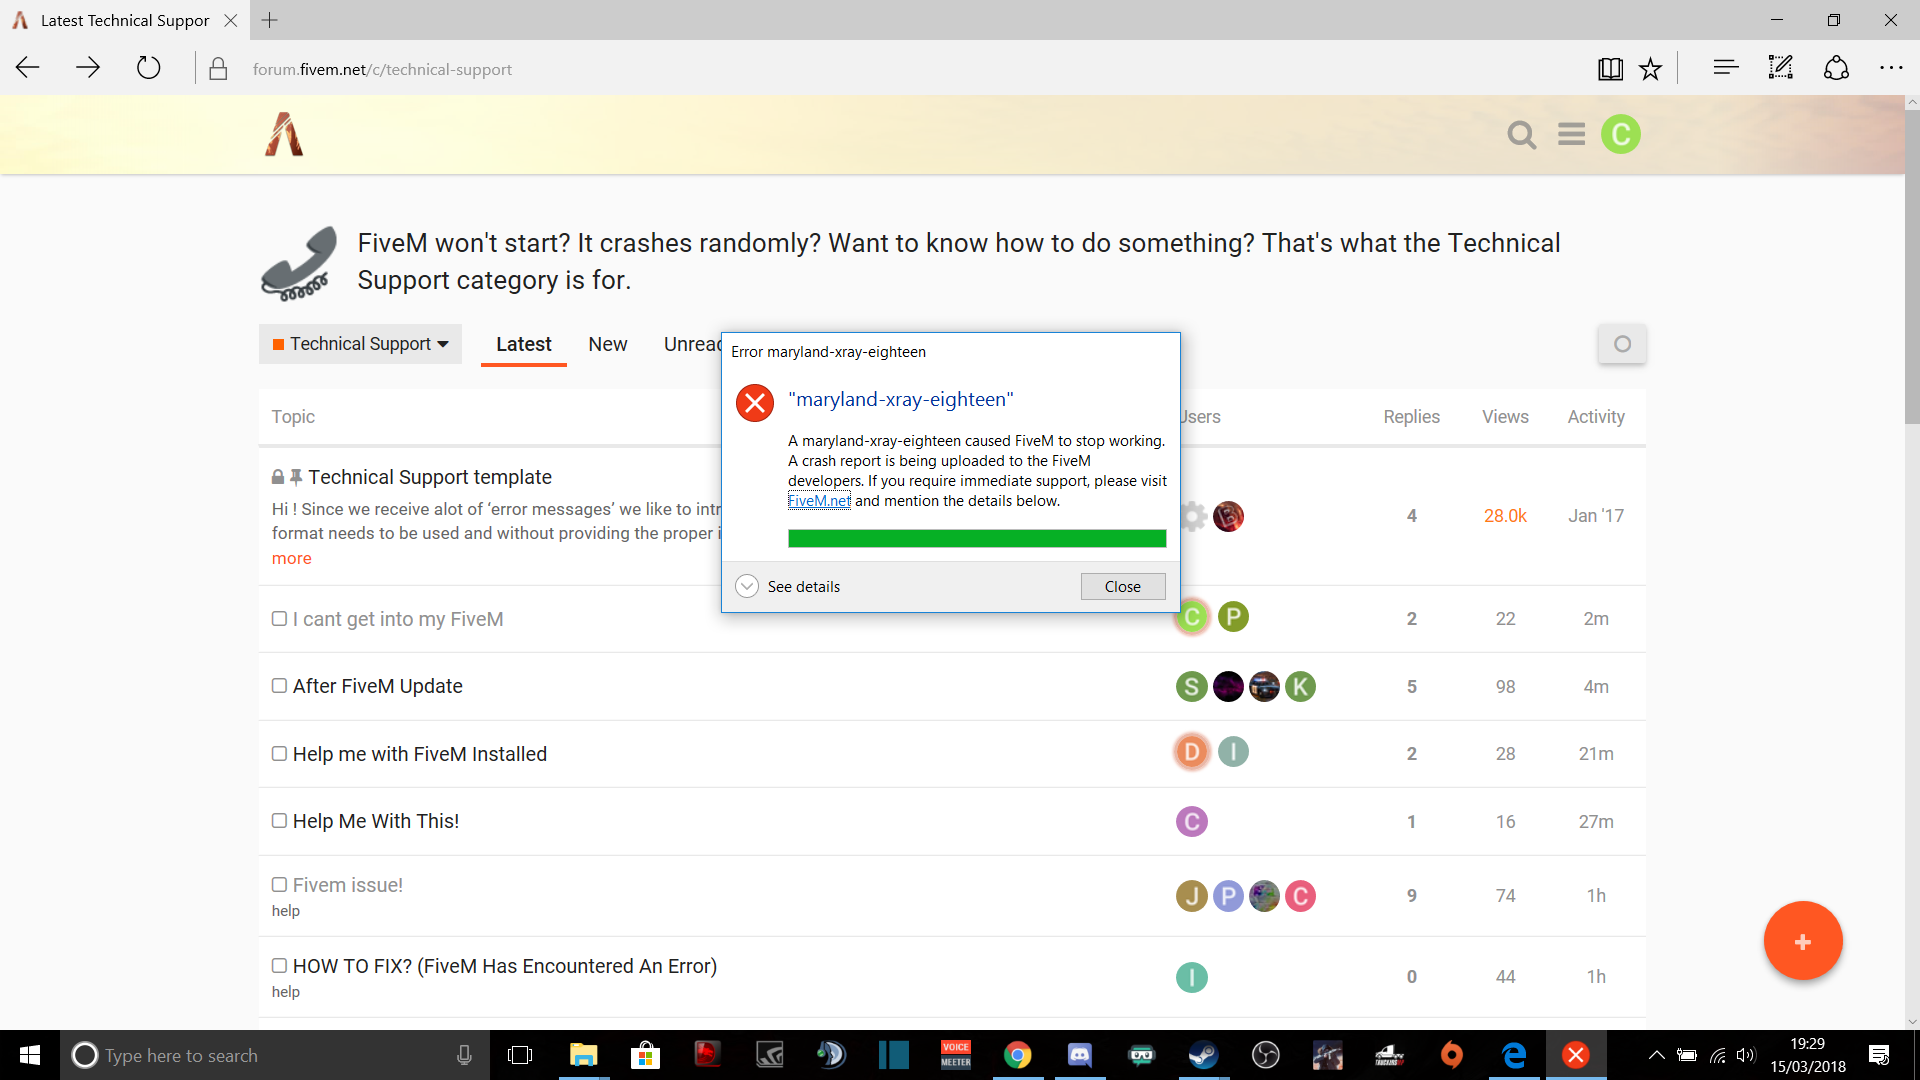Open Help me with FiveM Installed topic

click(x=420, y=754)
